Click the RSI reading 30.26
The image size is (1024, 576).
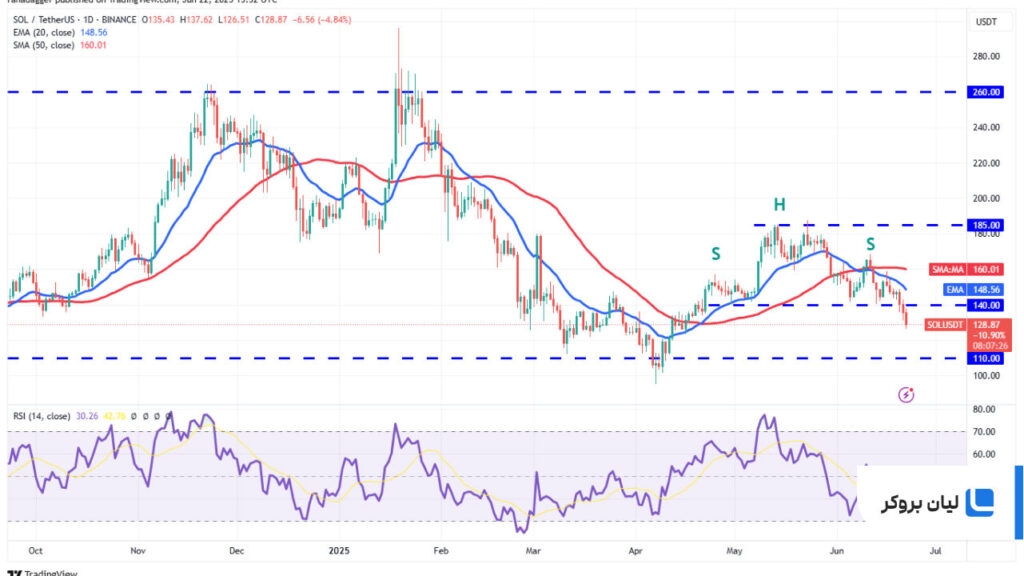click(87, 416)
